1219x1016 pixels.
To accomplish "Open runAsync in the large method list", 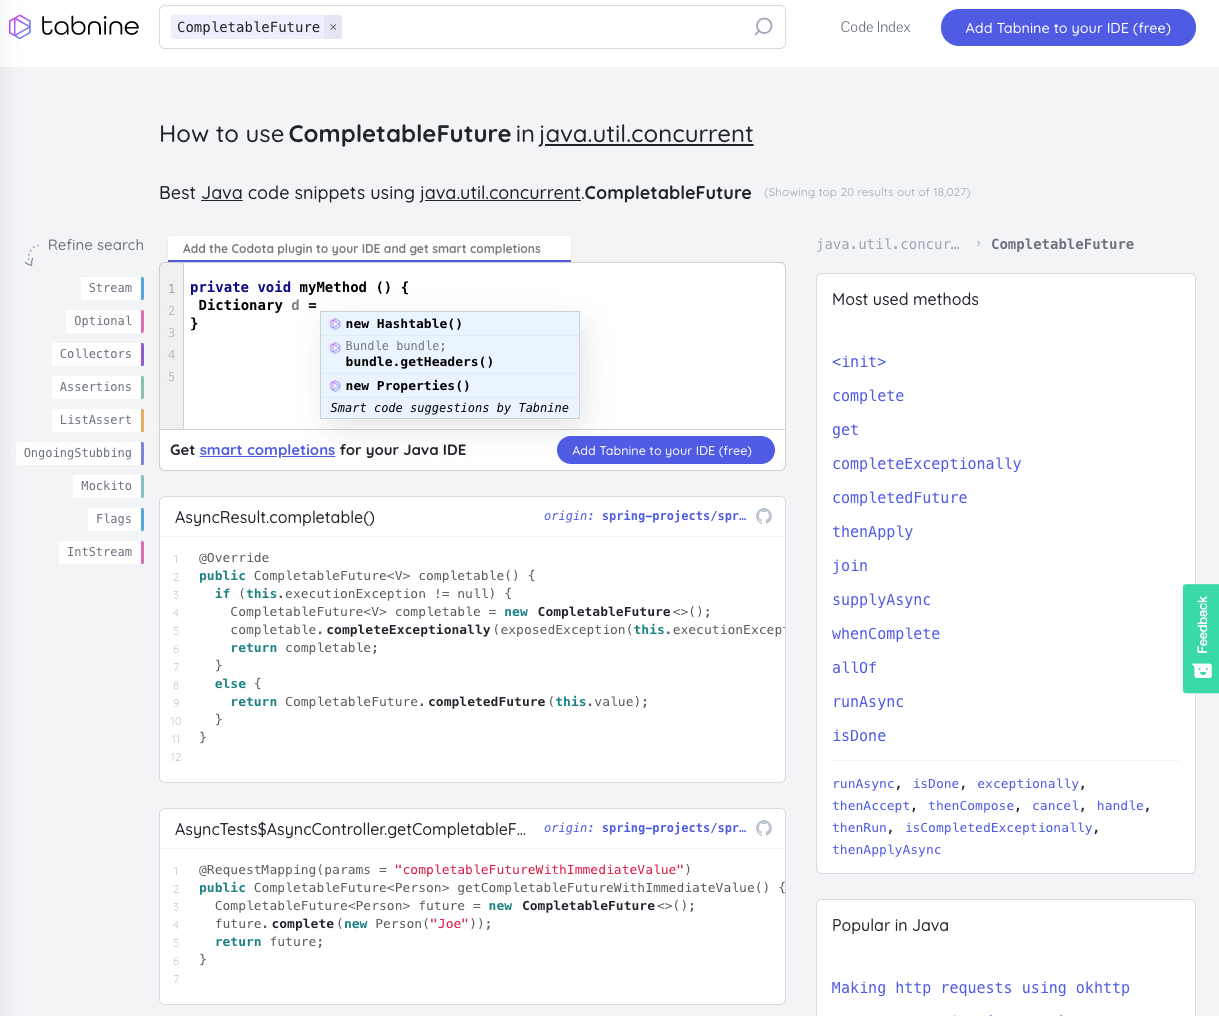I will pyautogui.click(x=868, y=702).
